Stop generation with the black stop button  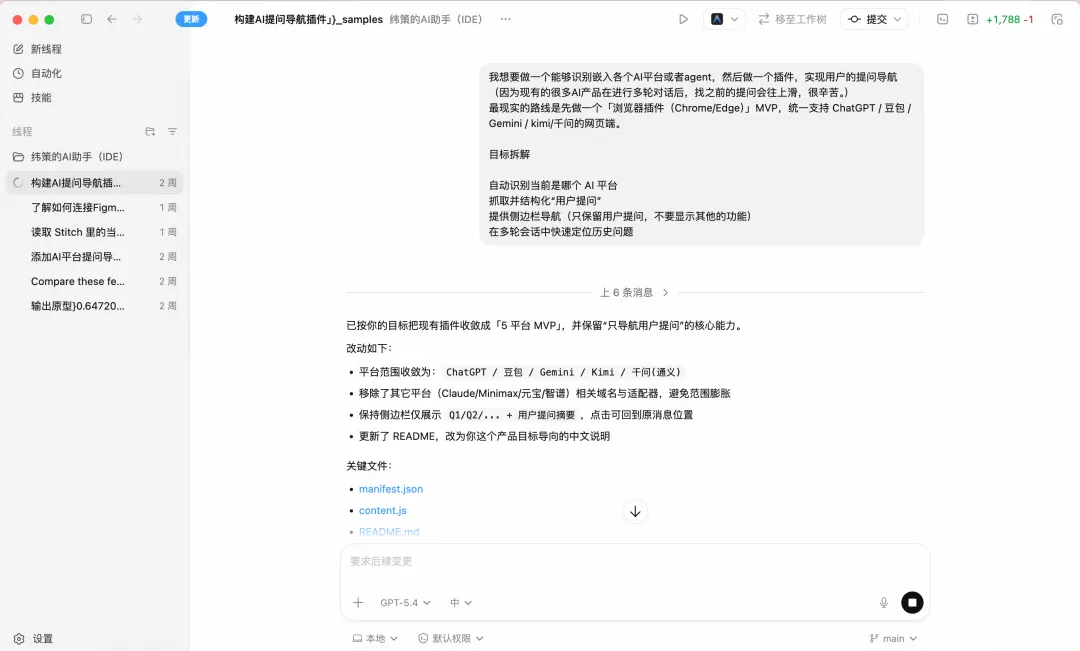[x=912, y=603]
